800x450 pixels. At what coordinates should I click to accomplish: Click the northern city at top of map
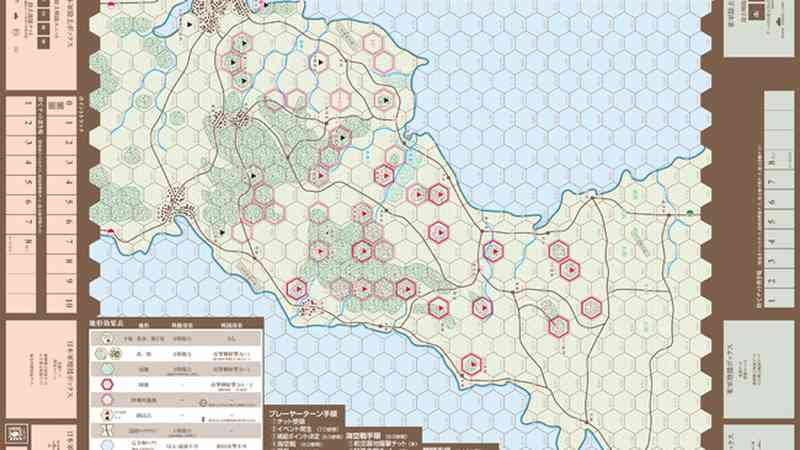240,12
